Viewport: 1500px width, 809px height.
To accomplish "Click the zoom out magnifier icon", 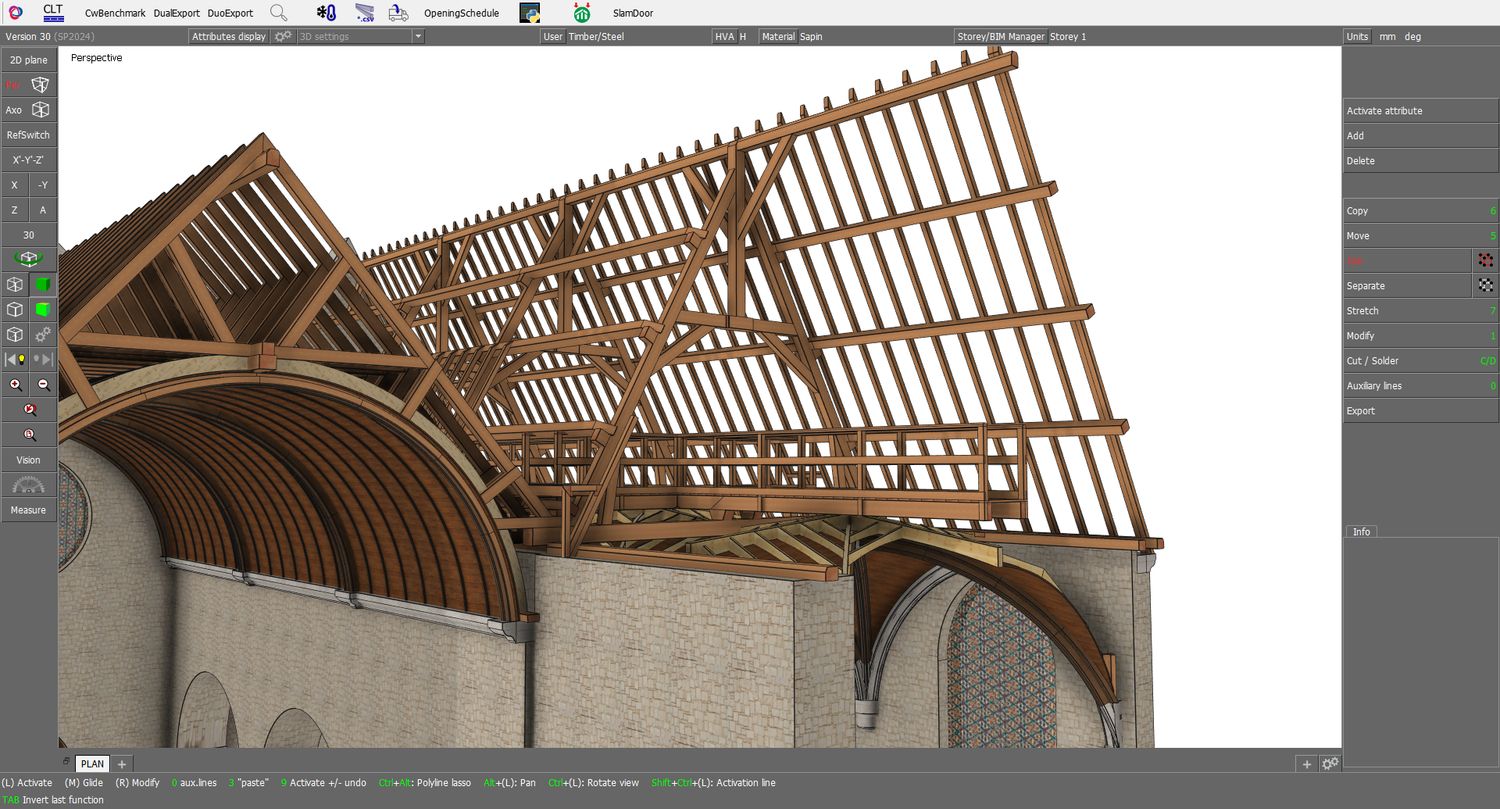I will coord(43,385).
